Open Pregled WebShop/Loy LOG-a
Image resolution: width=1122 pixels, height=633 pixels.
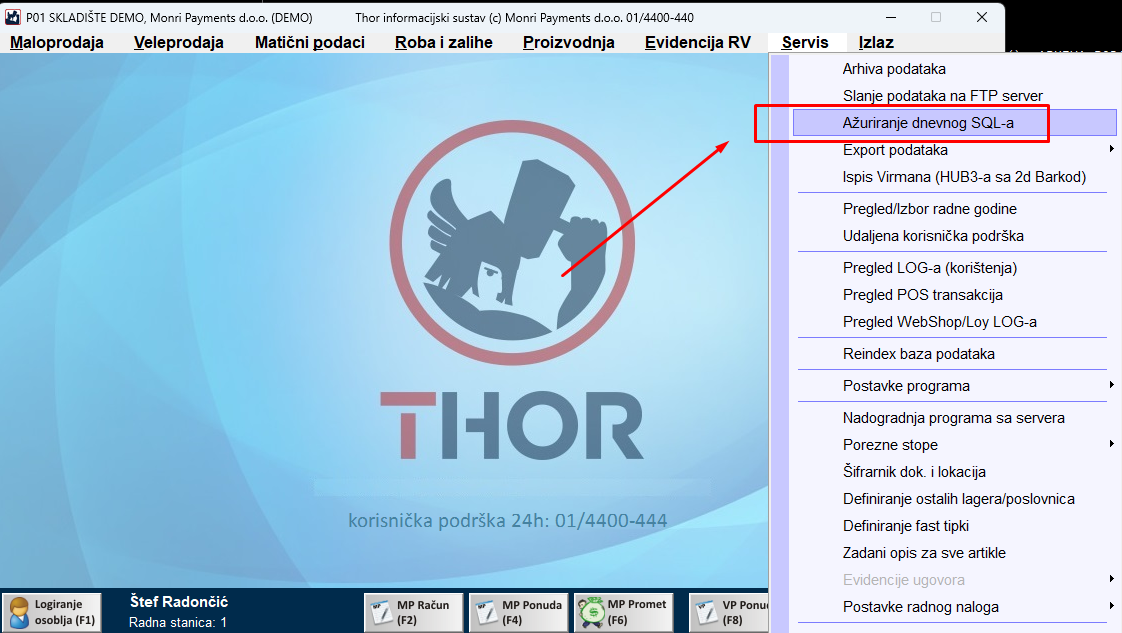click(955, 322)
